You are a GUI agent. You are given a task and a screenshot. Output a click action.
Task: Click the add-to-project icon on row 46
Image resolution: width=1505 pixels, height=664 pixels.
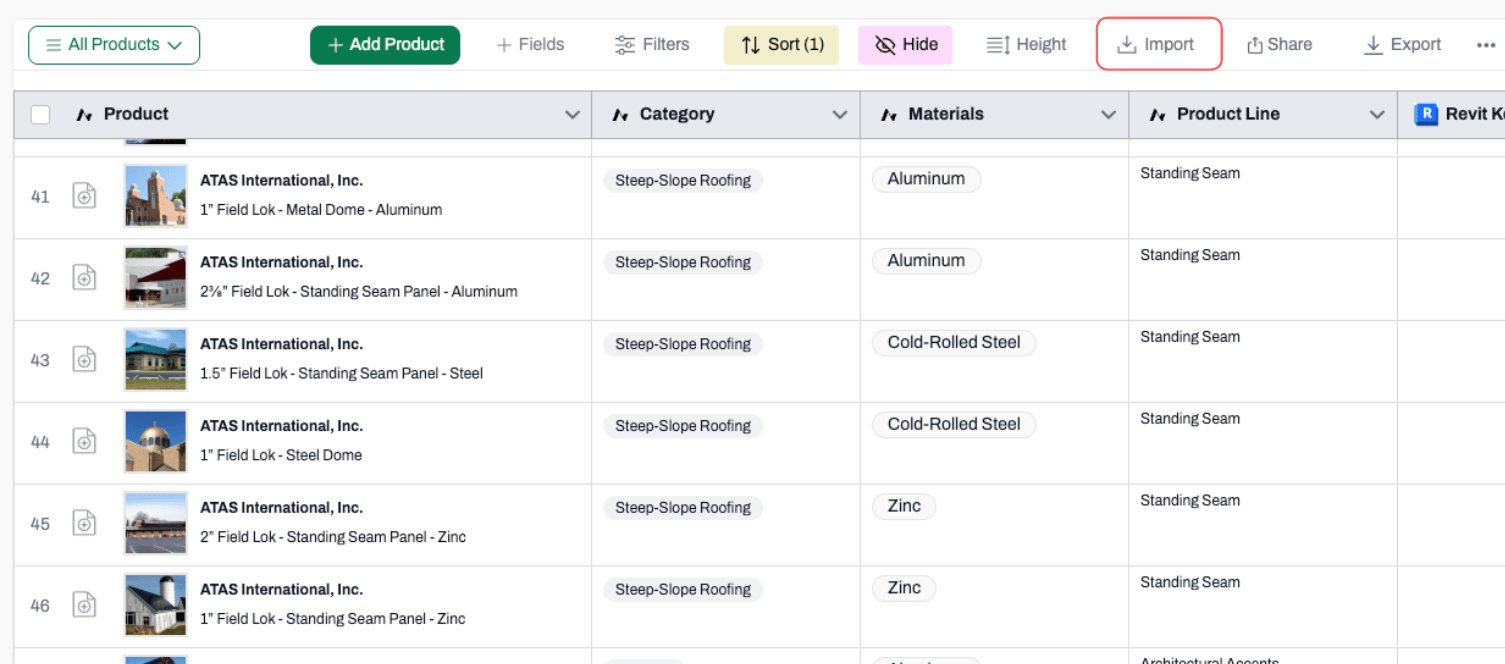click(x=85, y=605)
